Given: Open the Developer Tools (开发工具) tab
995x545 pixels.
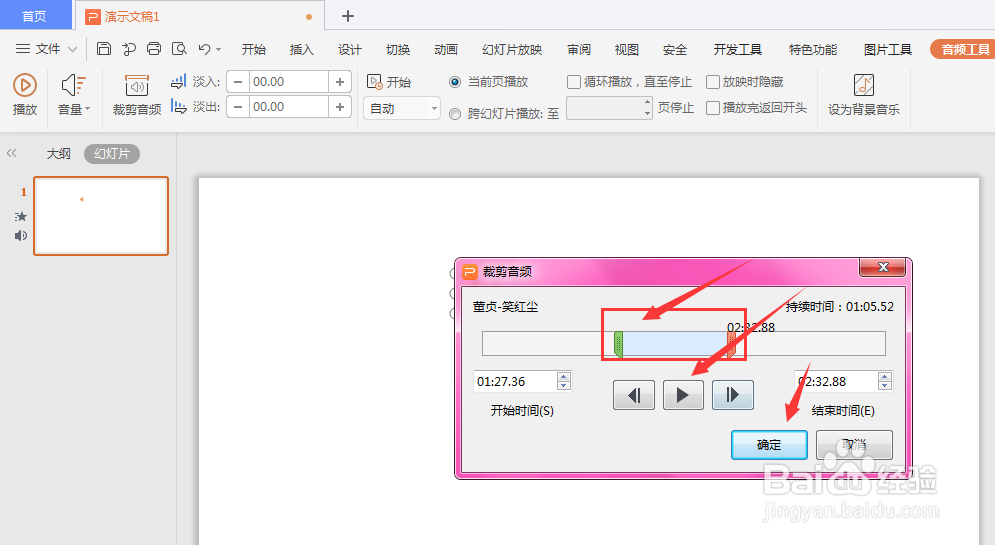Looking at the screenshot, I should (x=737, y=49).
